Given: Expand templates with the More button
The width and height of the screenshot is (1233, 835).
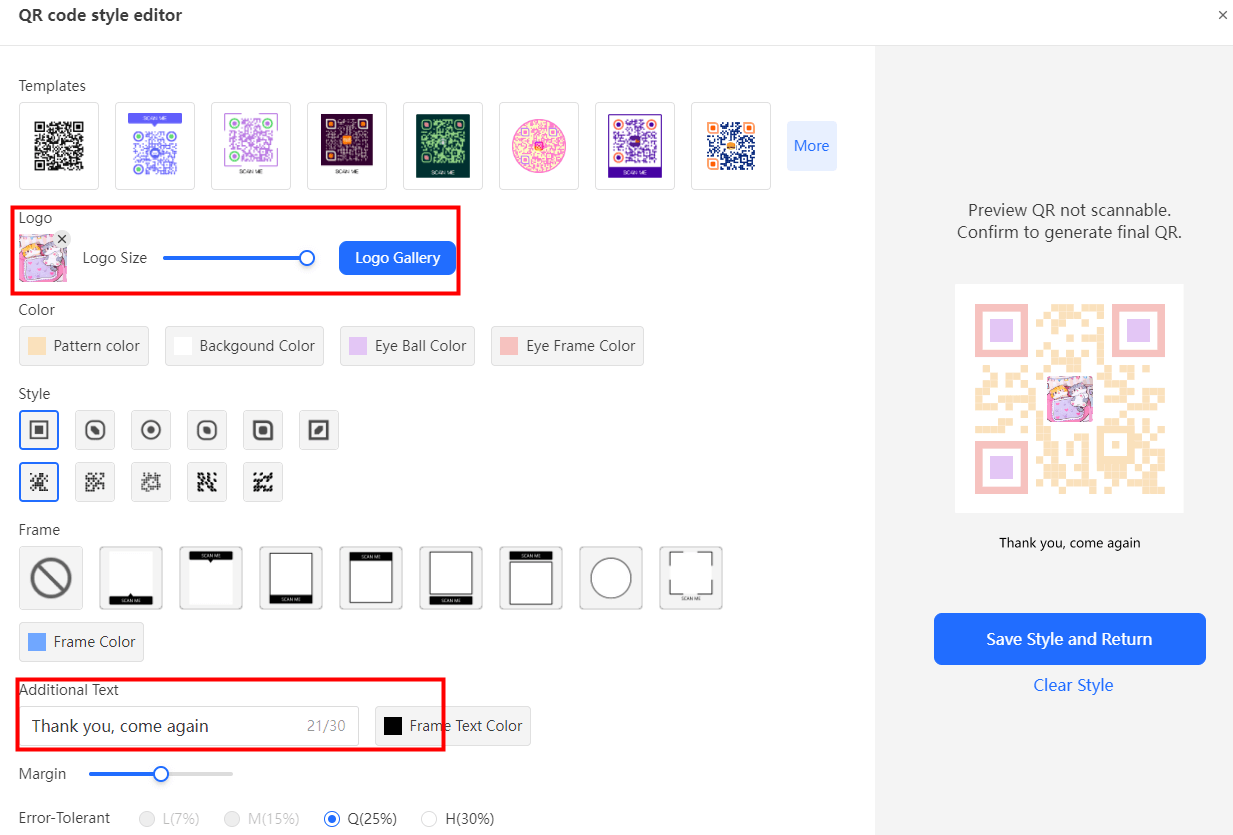Looking at the screenshot, I should (811, 146).
